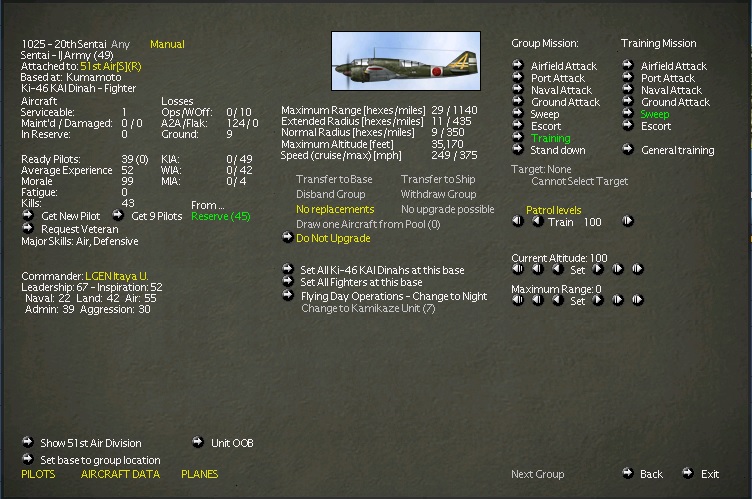
Task: Click arrow icon beside Do Not Upgrade
Action: pos(287,237)
